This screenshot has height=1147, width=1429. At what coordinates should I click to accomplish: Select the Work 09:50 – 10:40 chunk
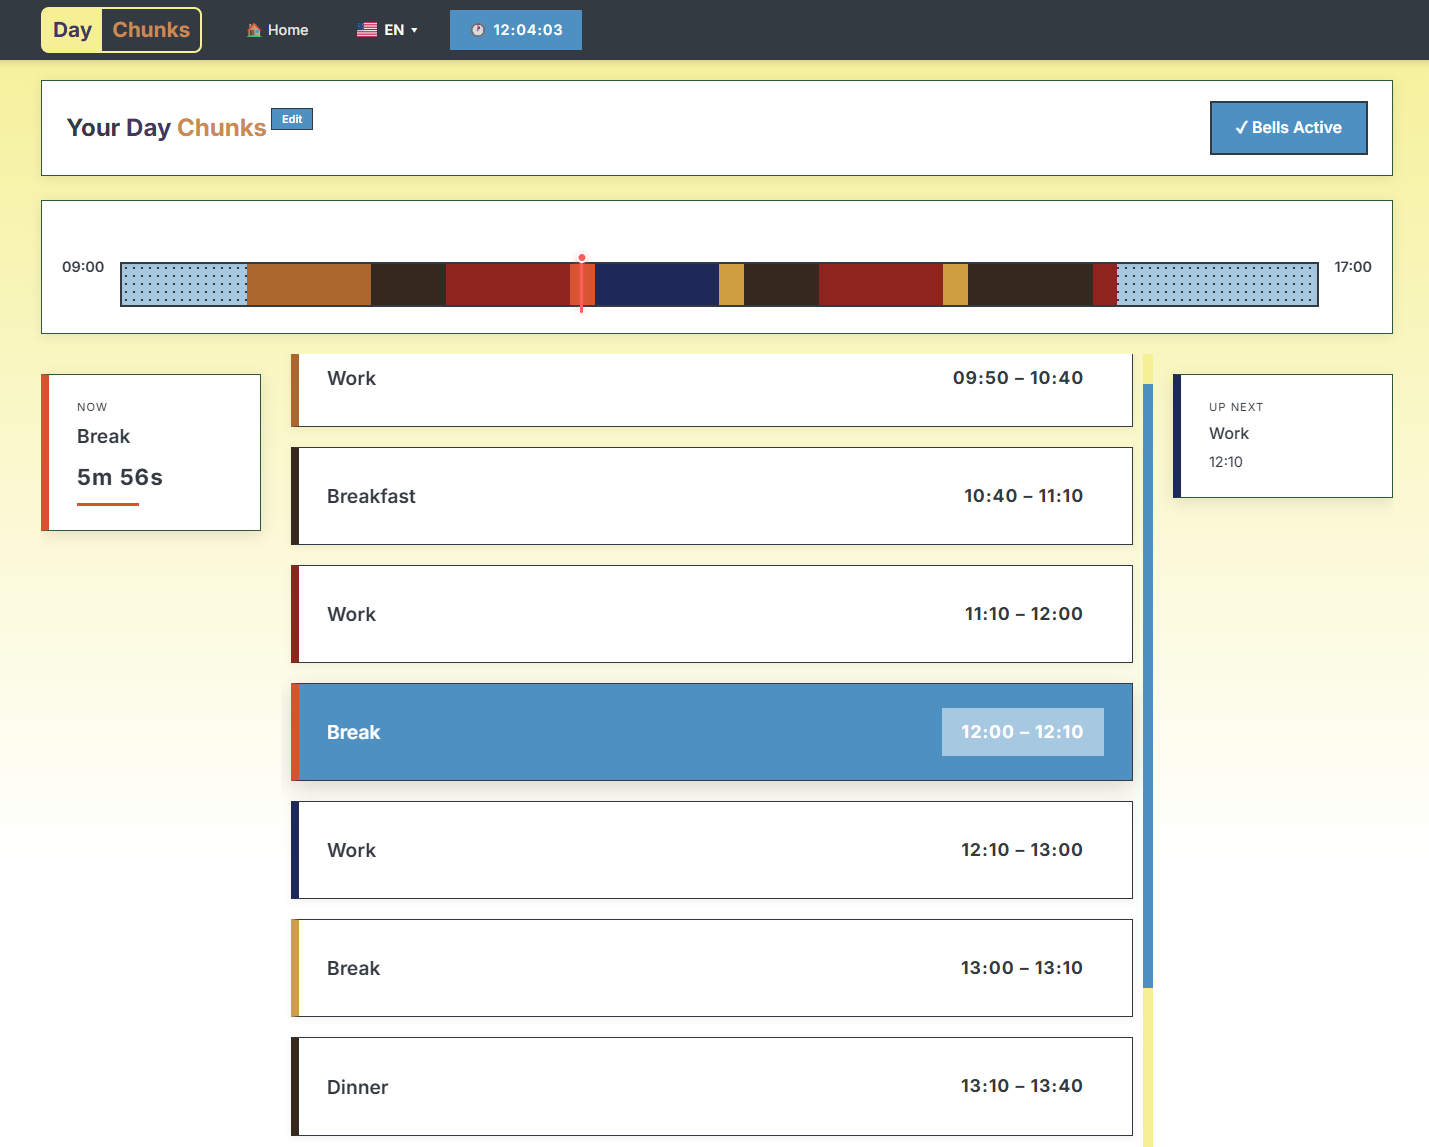coord(712,390)
